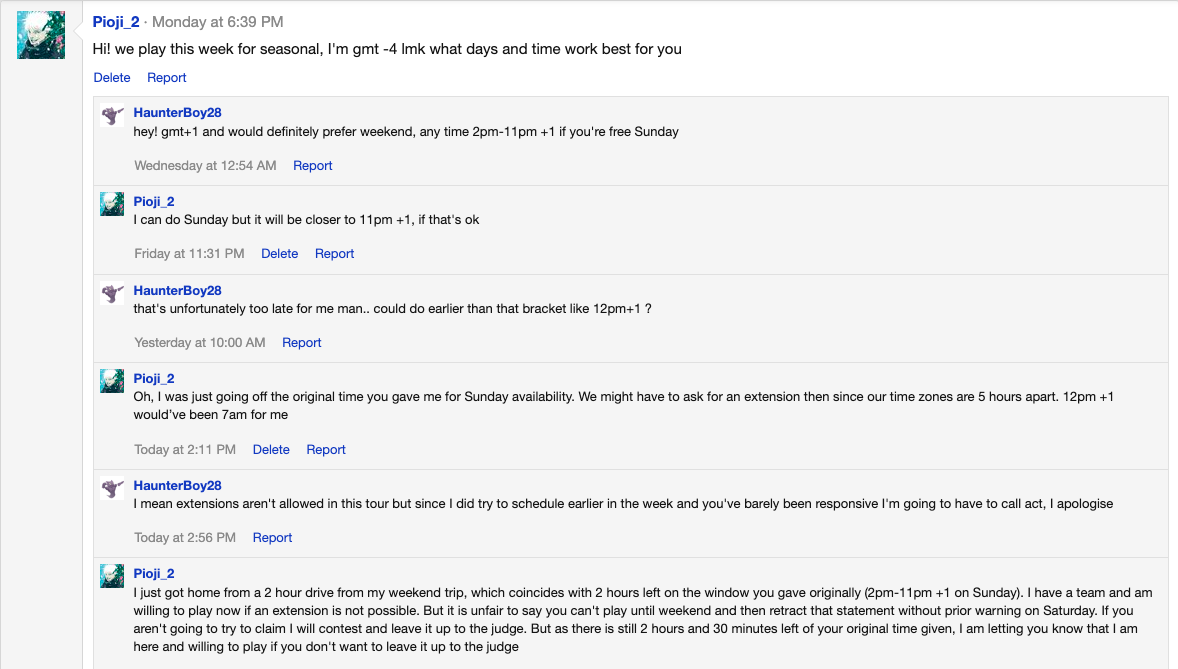This screenshot has width=1178, height=669.
Task: Click Pioji_2's avatar beside the extension reply
Action: pyautogui.click(x=112, y=381)
